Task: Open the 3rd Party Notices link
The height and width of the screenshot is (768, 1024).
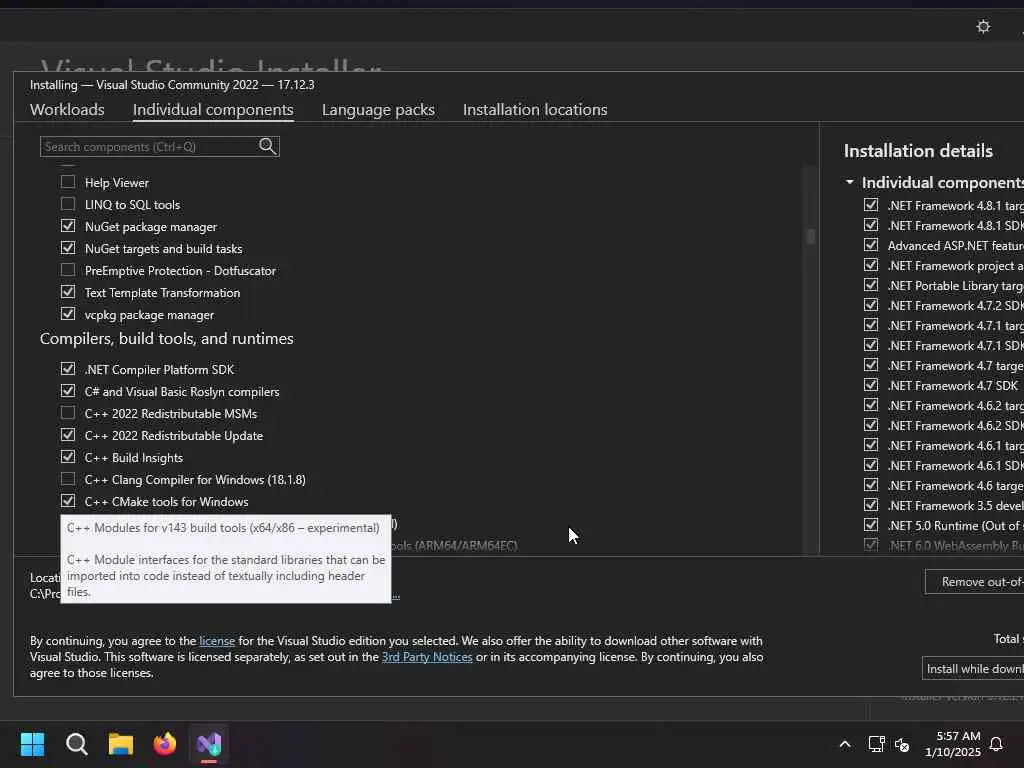Action: point(427,657)
